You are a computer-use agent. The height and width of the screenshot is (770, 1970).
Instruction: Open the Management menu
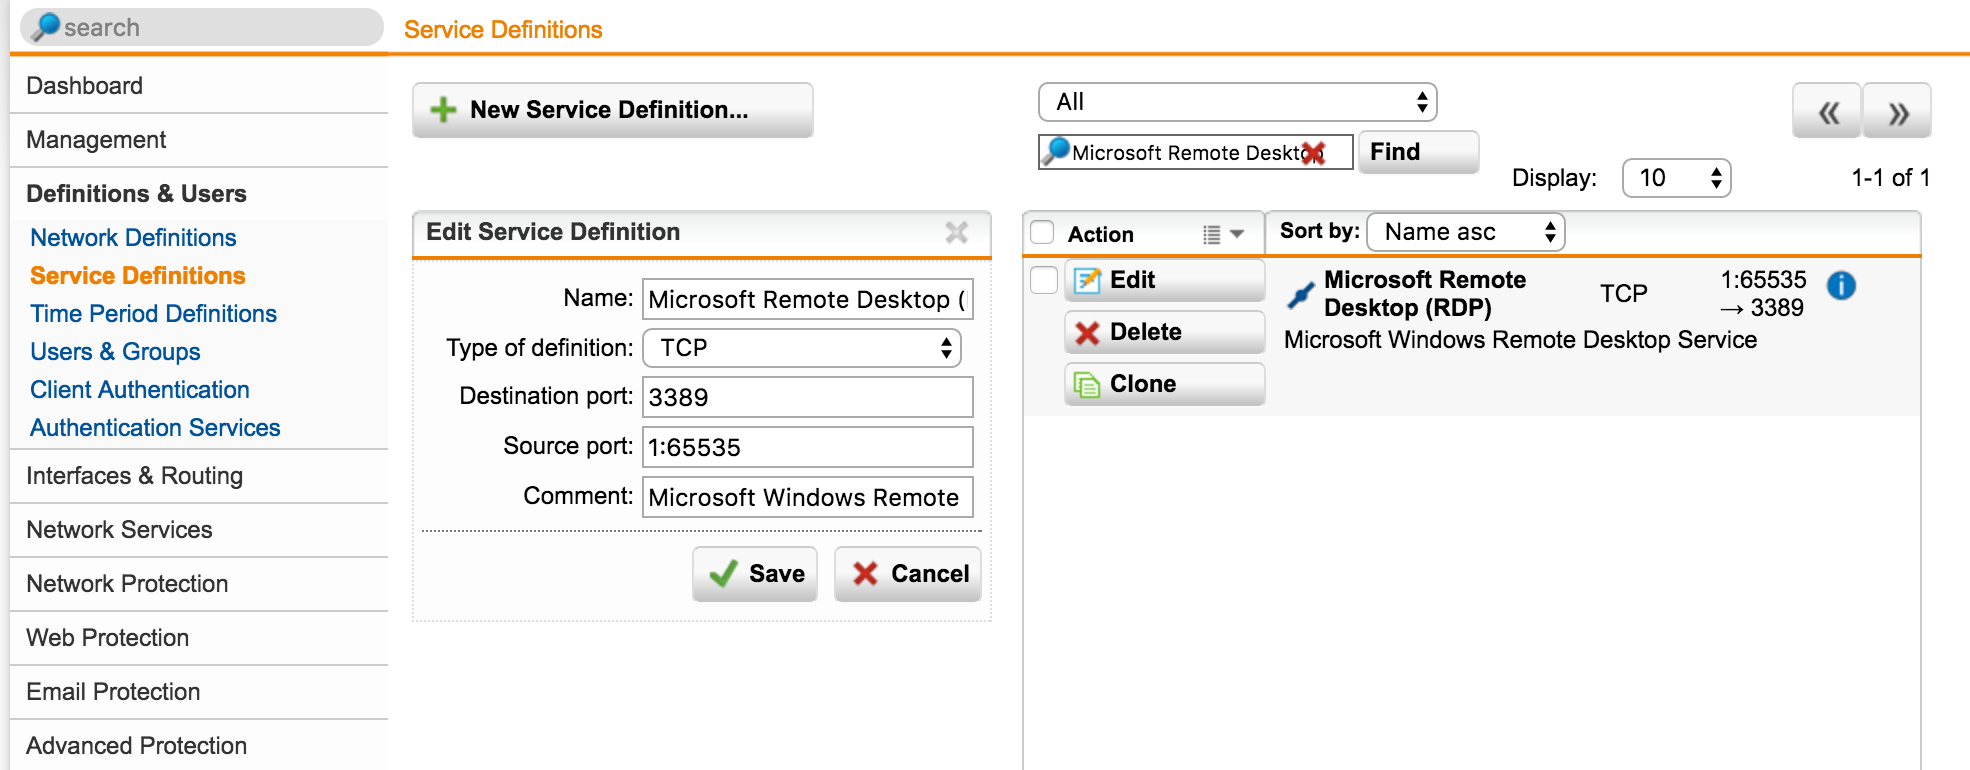pyautogui.click(x=199, y=140)
